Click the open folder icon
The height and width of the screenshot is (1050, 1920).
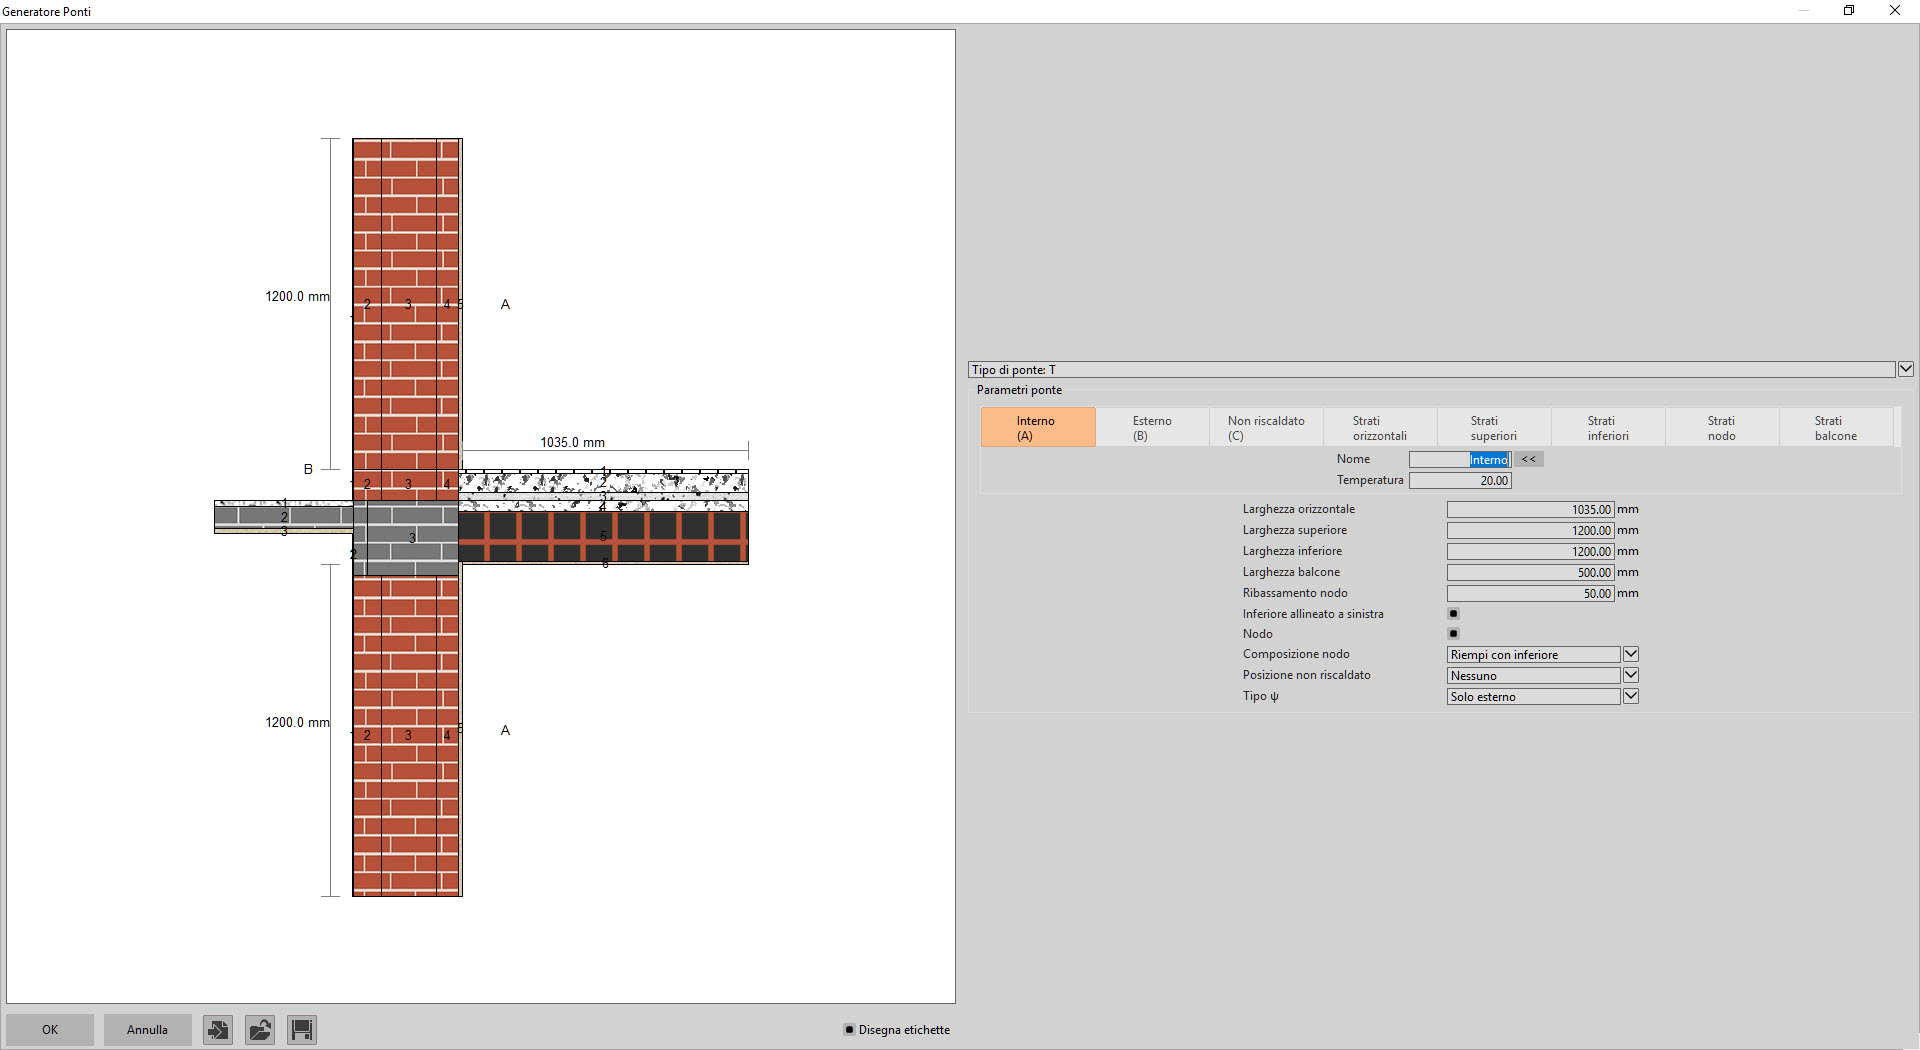(x=260, y=1029)
